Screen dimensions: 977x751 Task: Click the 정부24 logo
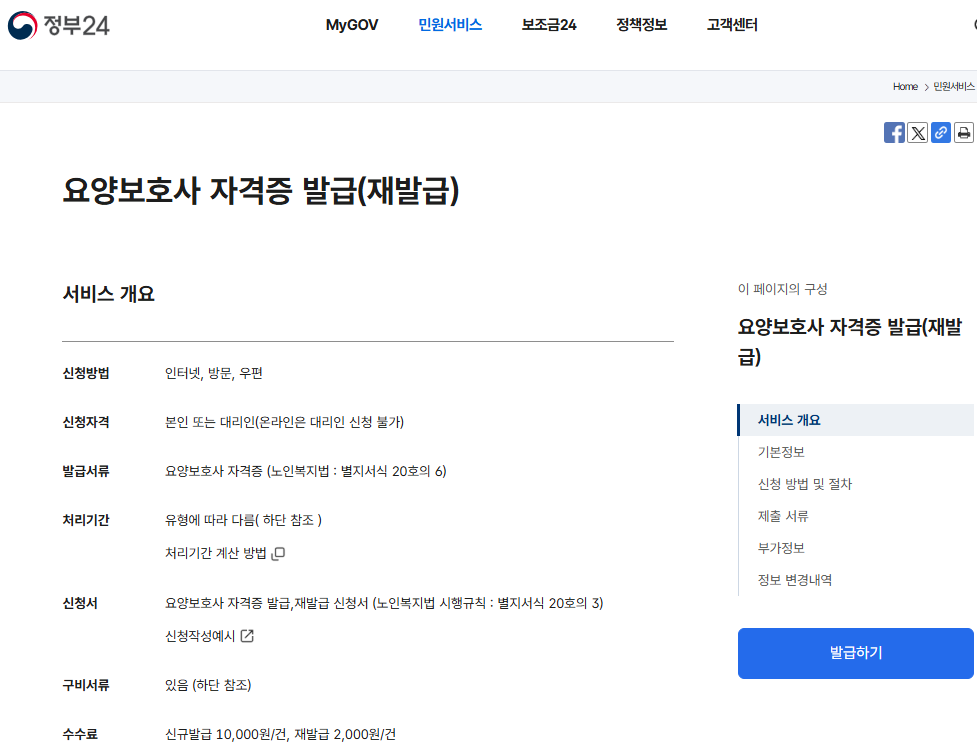point(59,25)
